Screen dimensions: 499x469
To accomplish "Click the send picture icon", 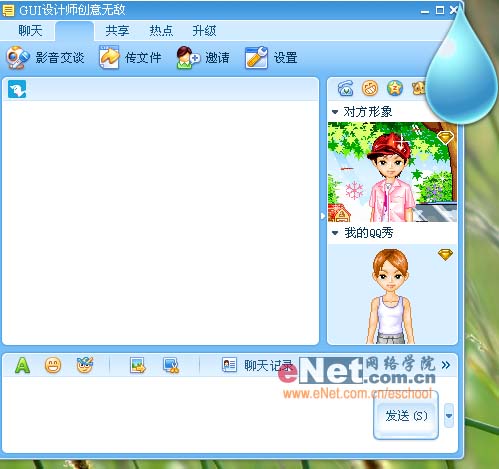I will pyautogui.click(x=138, y=365).
